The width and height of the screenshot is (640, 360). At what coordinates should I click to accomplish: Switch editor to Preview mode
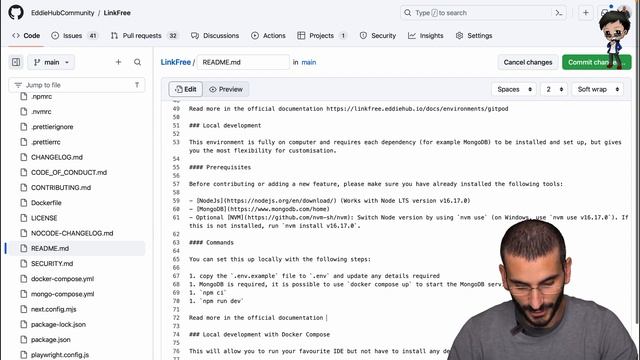tap(226, 89)
